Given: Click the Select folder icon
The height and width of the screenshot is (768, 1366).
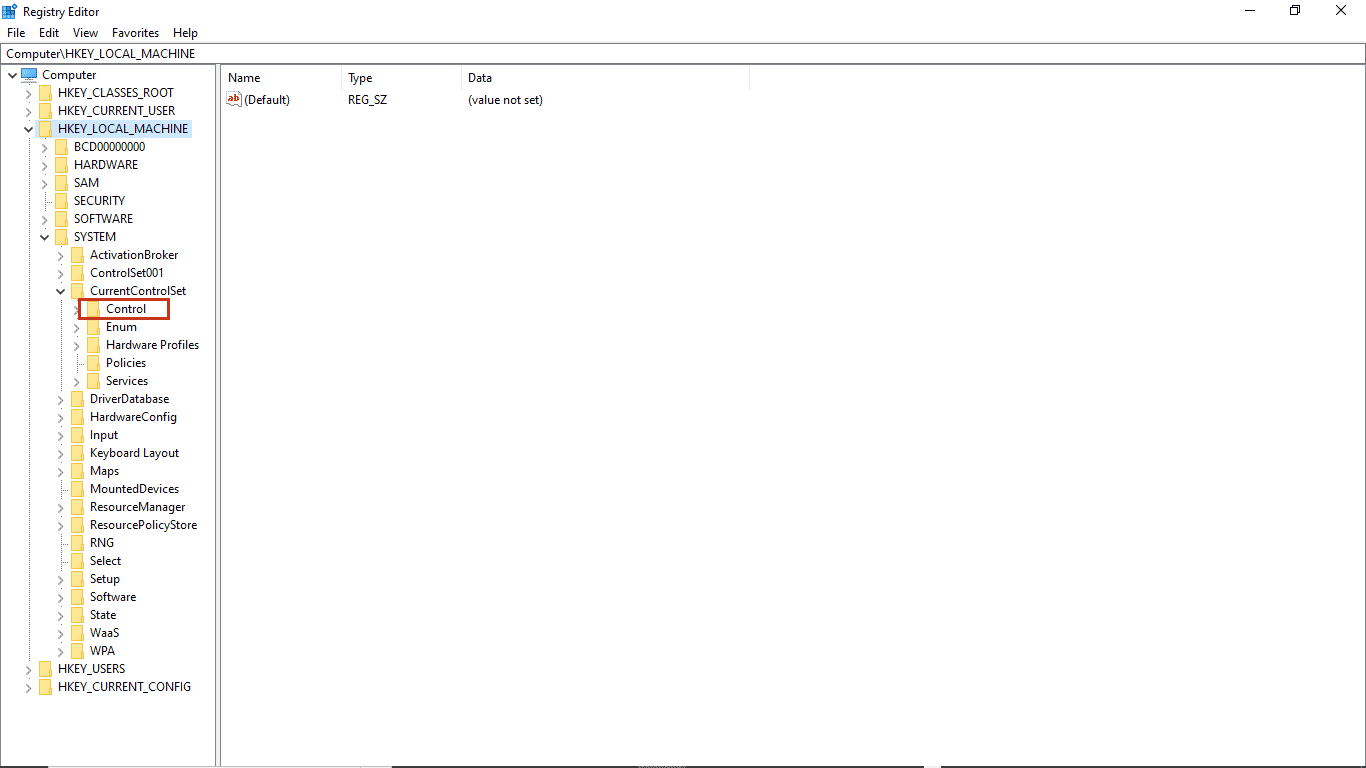Looking at the screenshot, I should coord(77,561).
